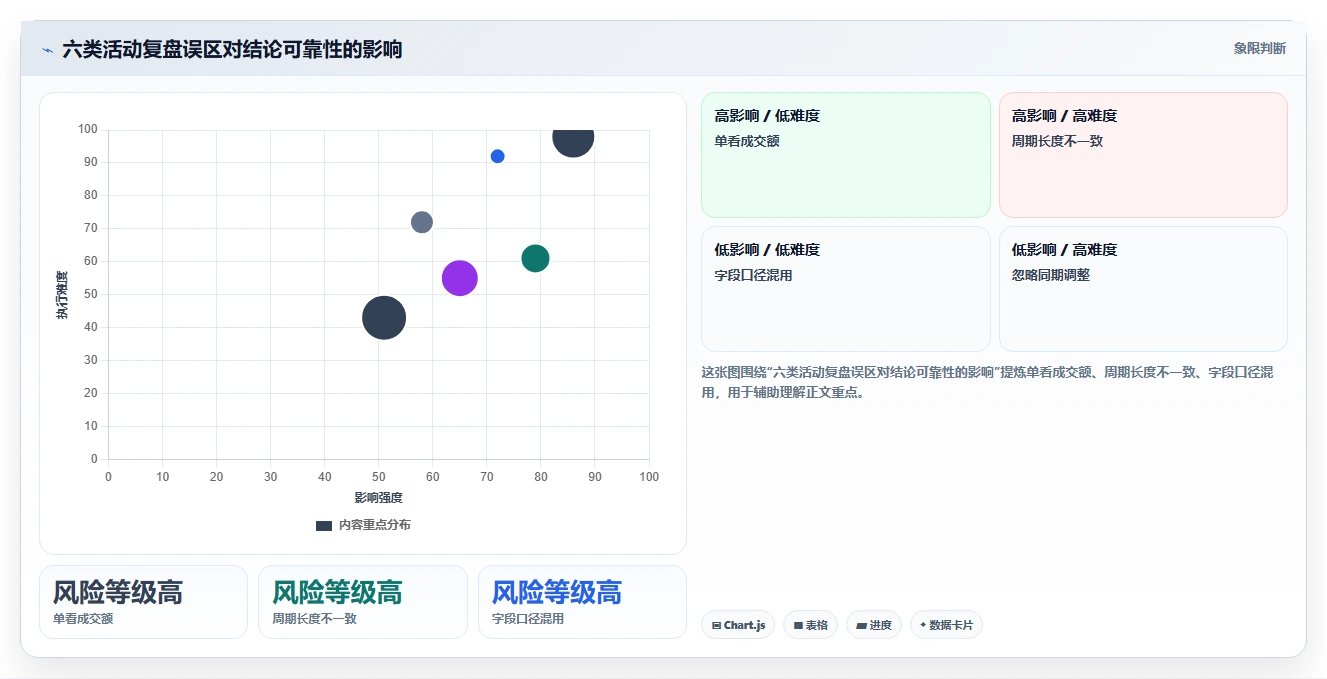Screen dimensions: 1327x679
Task: Select the 高影响 / 高难度 quadrant card
Action: [1143, 155]
